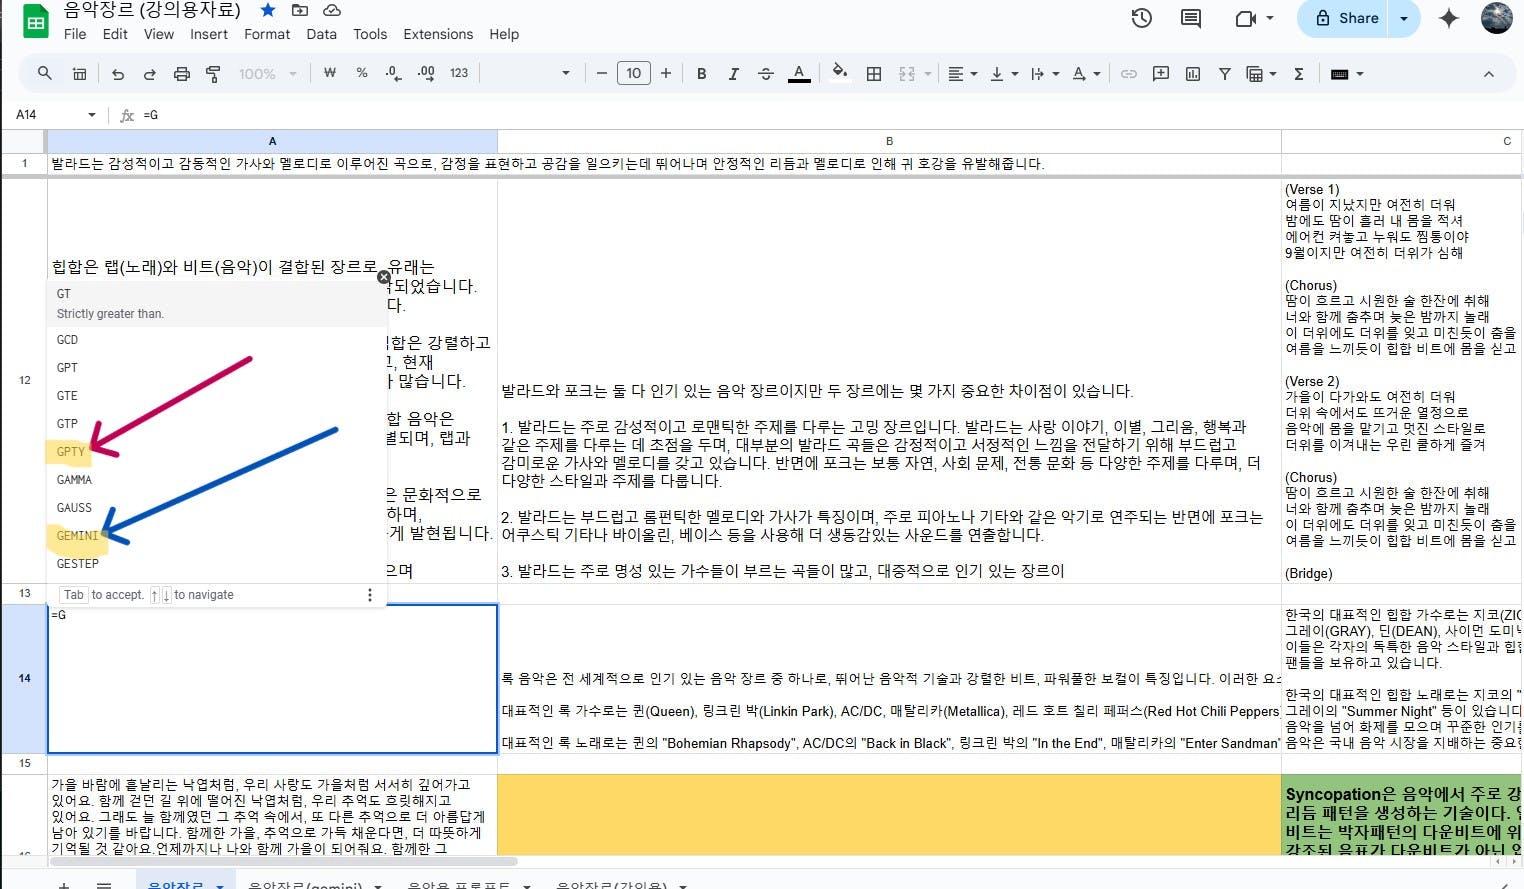Click the move-to-folder icon
This screenshot has height=889, width=1524.
tap(300, 10)
